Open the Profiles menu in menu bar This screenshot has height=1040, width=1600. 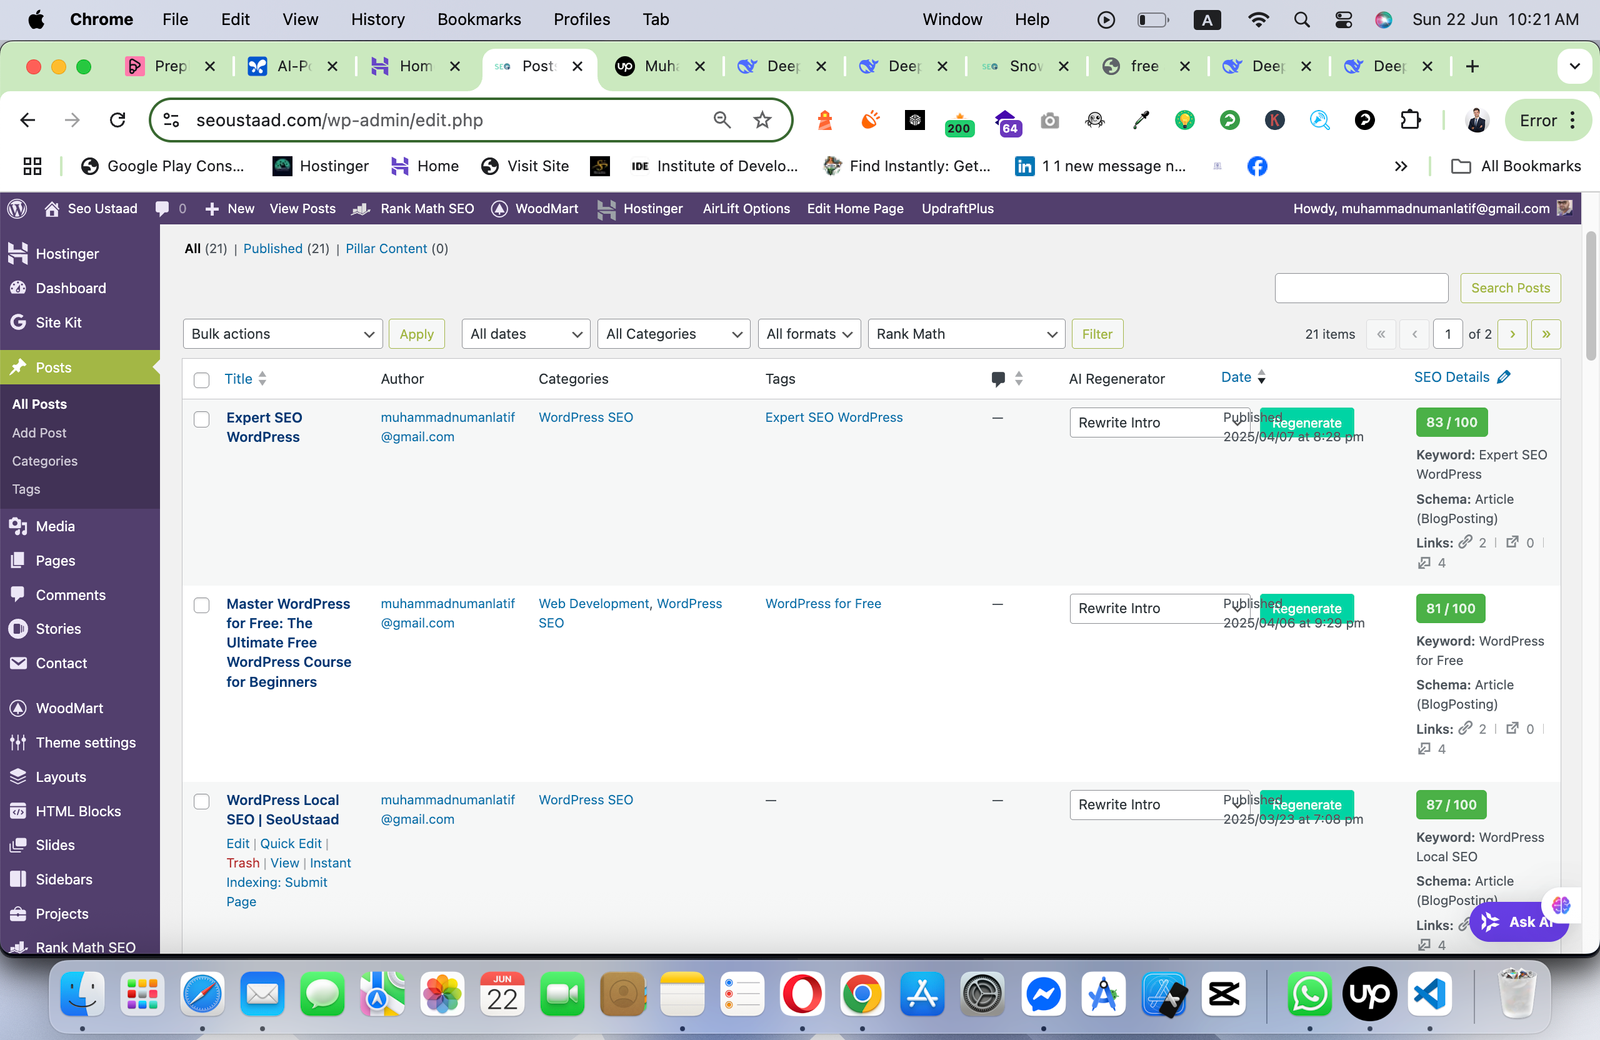(x=582, y=19)
